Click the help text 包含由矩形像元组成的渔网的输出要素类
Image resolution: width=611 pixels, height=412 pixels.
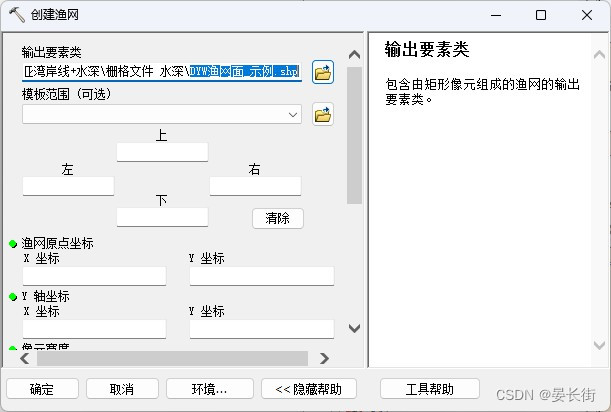pyautogui.click(x=482, y=92)
